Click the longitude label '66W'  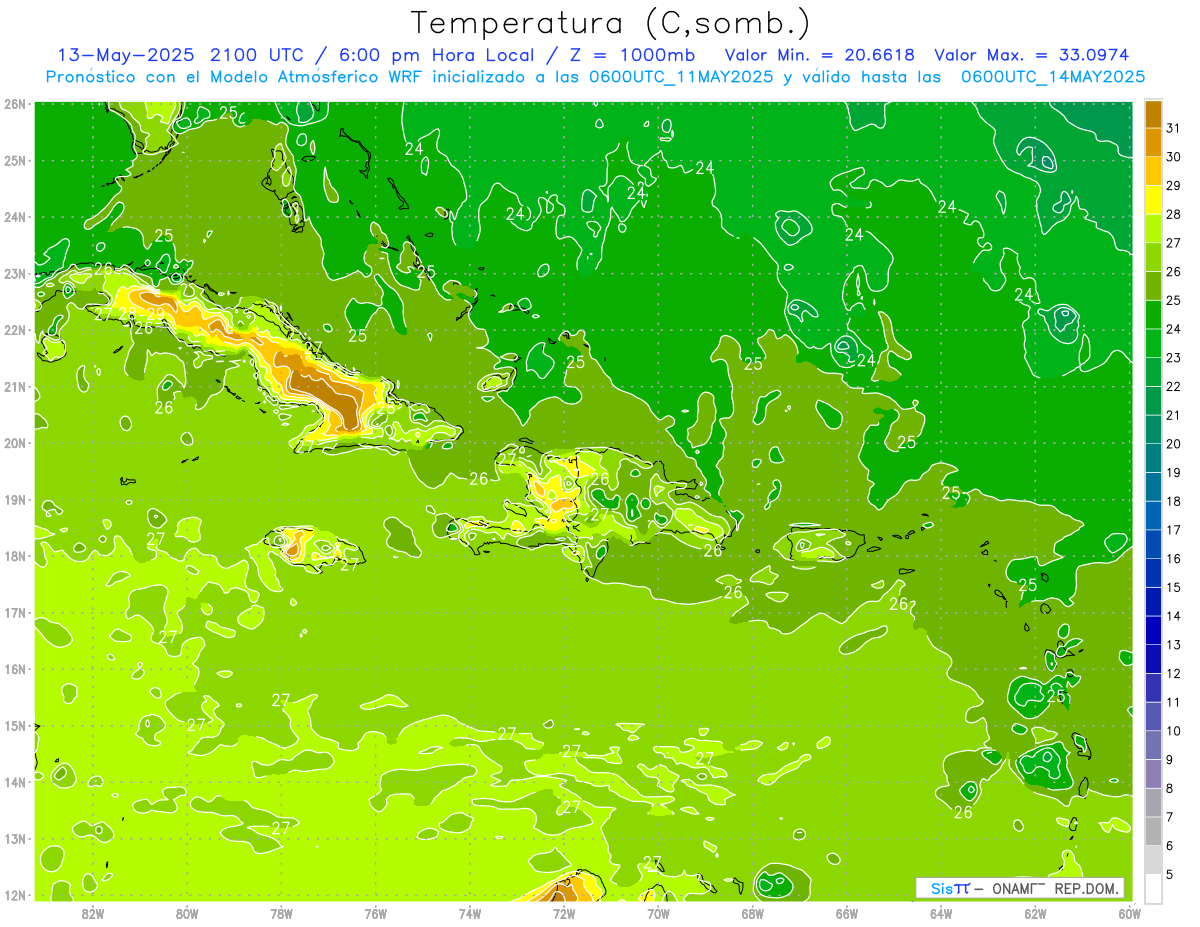(847, 913)
